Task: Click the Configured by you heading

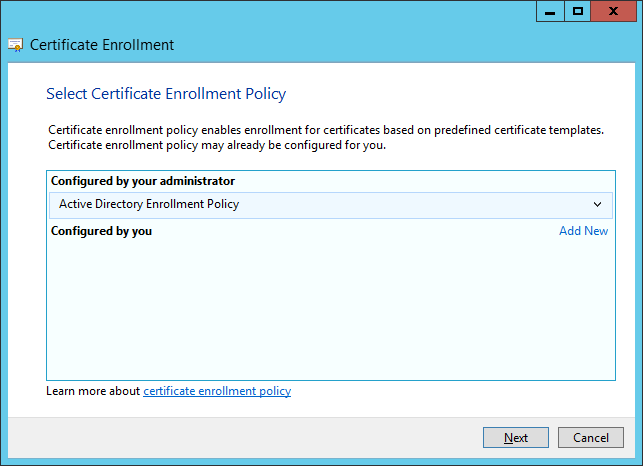Action: [101, 231]
